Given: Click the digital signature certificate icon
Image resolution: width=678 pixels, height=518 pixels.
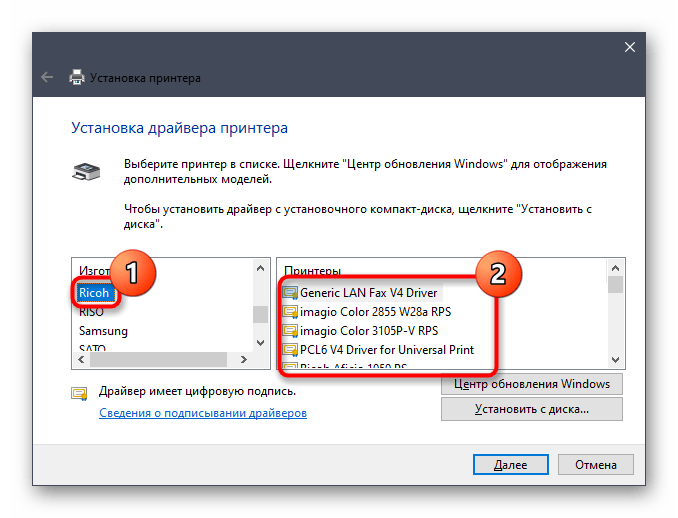Looking at the screenshot, I should (x=79, y=392).
